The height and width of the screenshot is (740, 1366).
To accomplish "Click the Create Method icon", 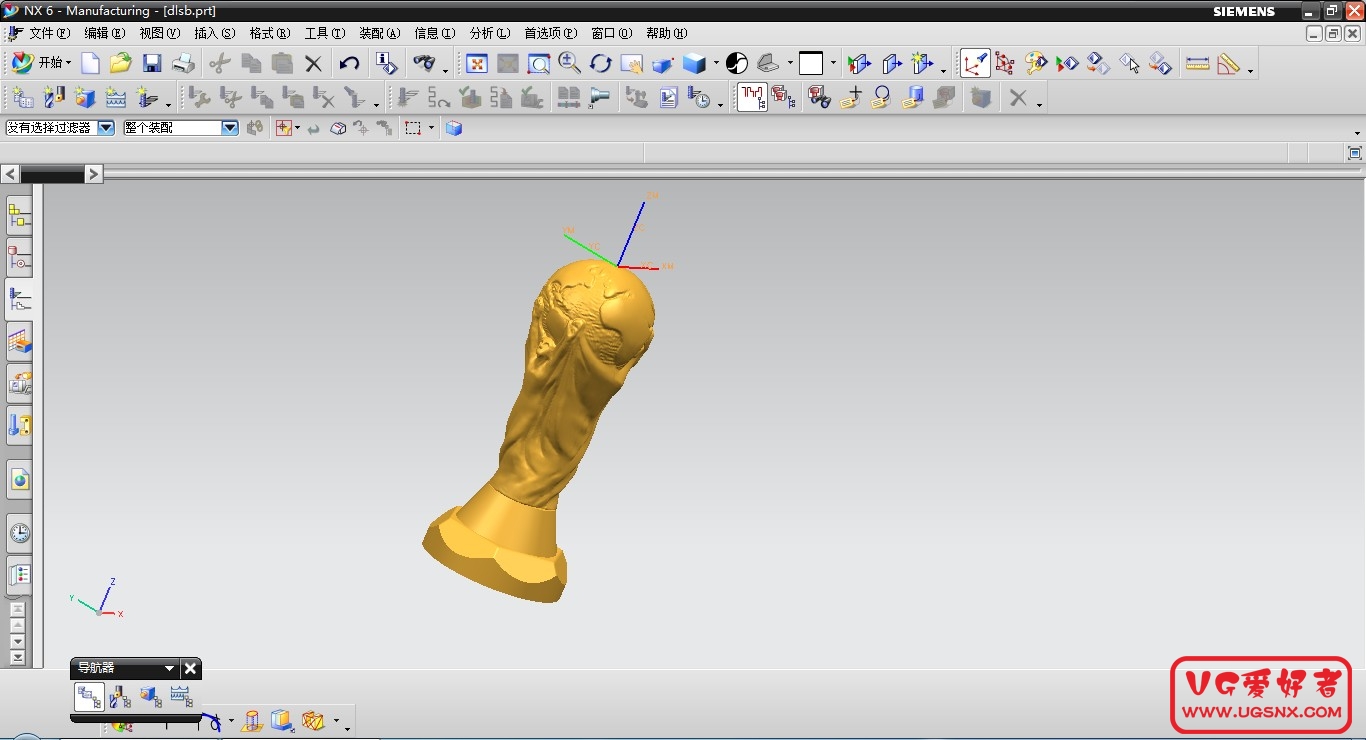I will [116, 97].
